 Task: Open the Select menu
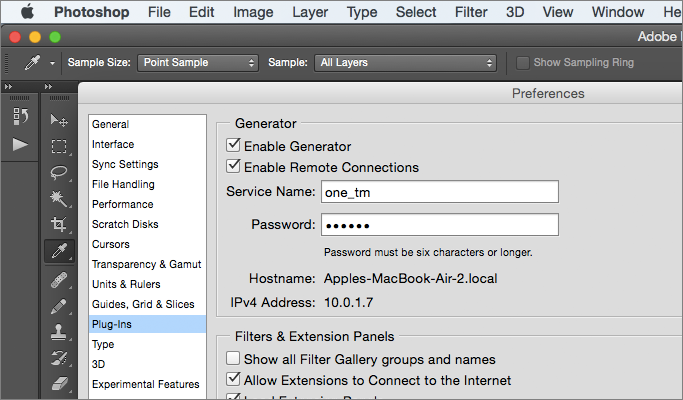coord(416,12)
